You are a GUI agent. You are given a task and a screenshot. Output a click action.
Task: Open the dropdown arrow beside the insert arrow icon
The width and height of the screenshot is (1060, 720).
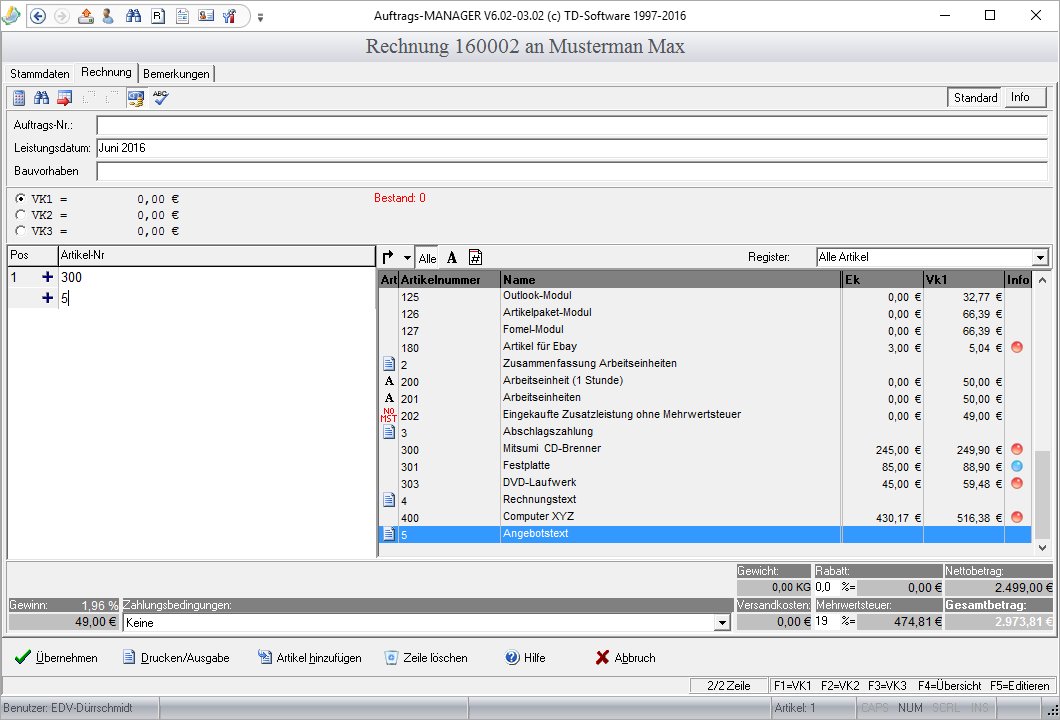407,258
